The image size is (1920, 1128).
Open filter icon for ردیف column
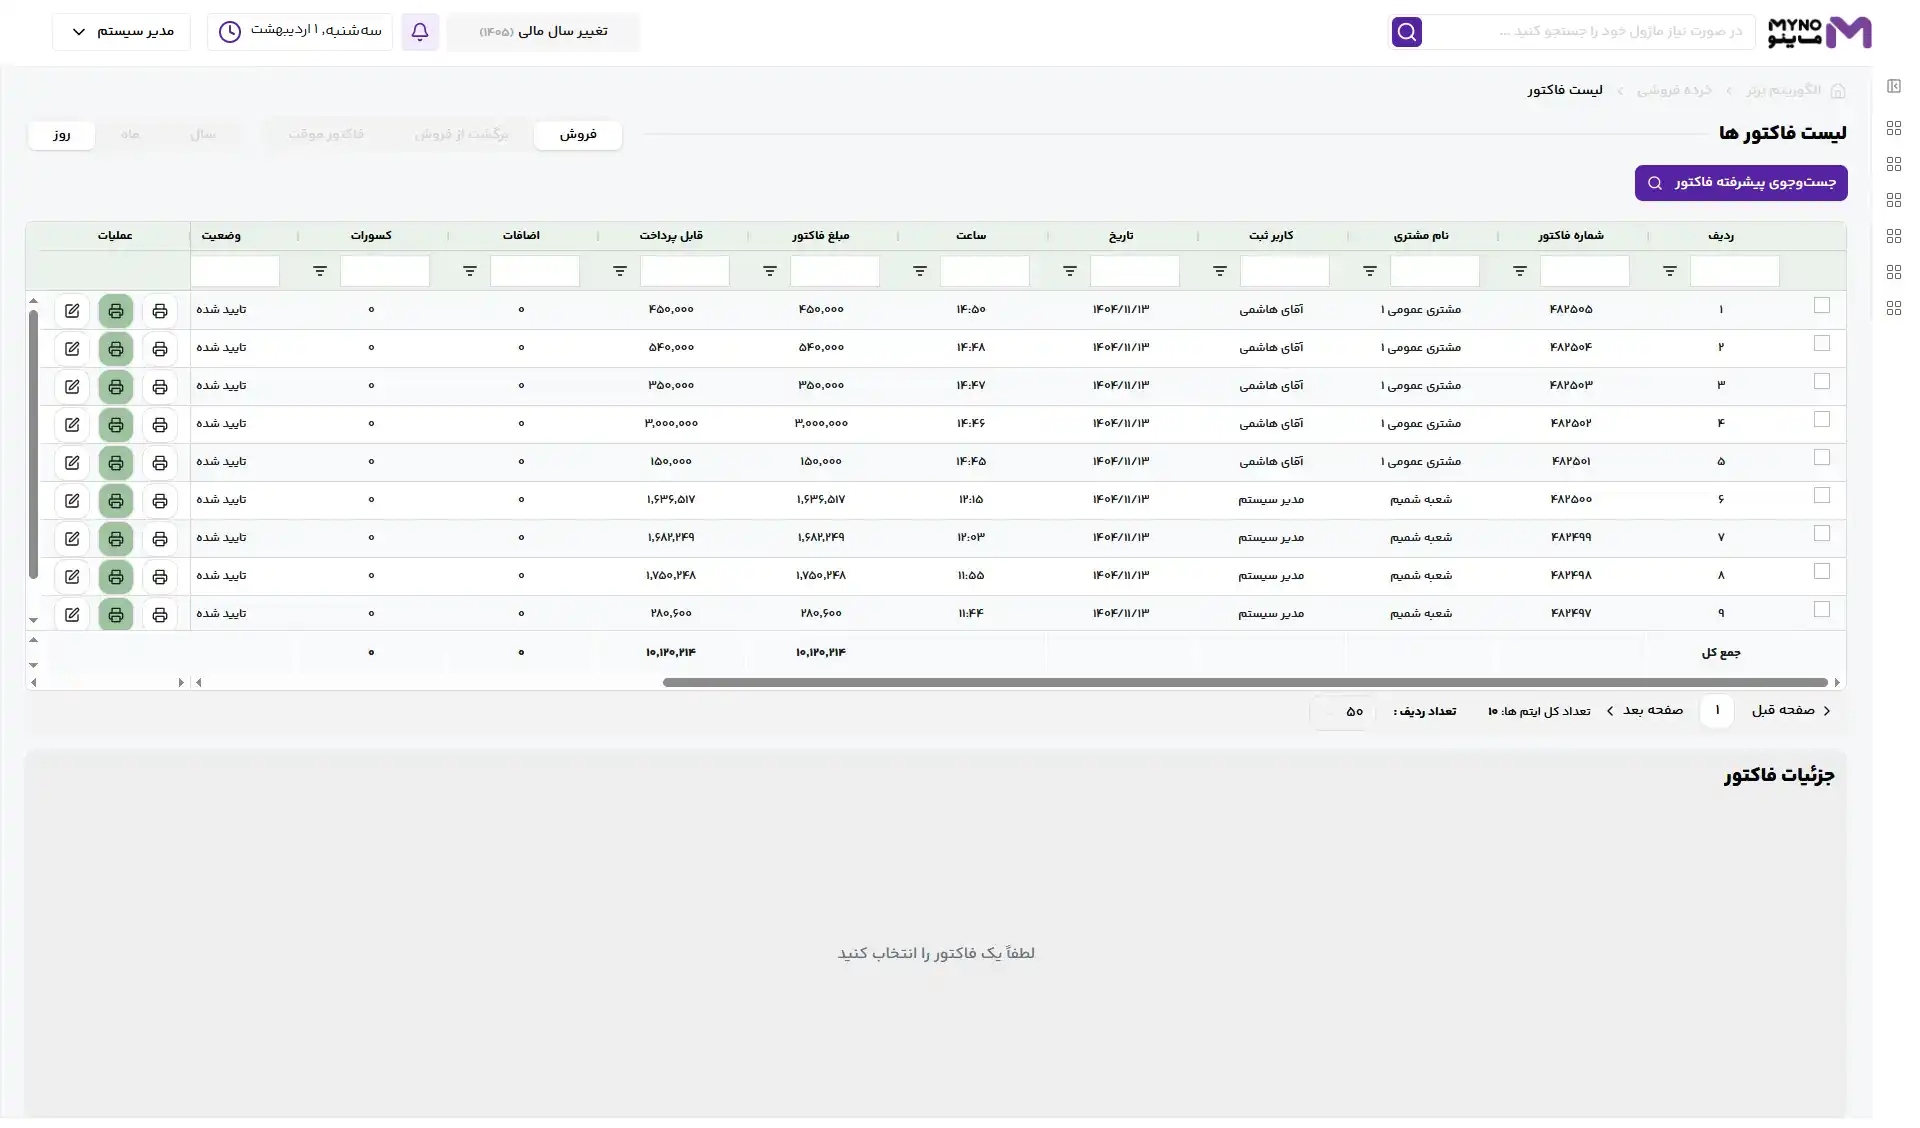click(1670, 271)
